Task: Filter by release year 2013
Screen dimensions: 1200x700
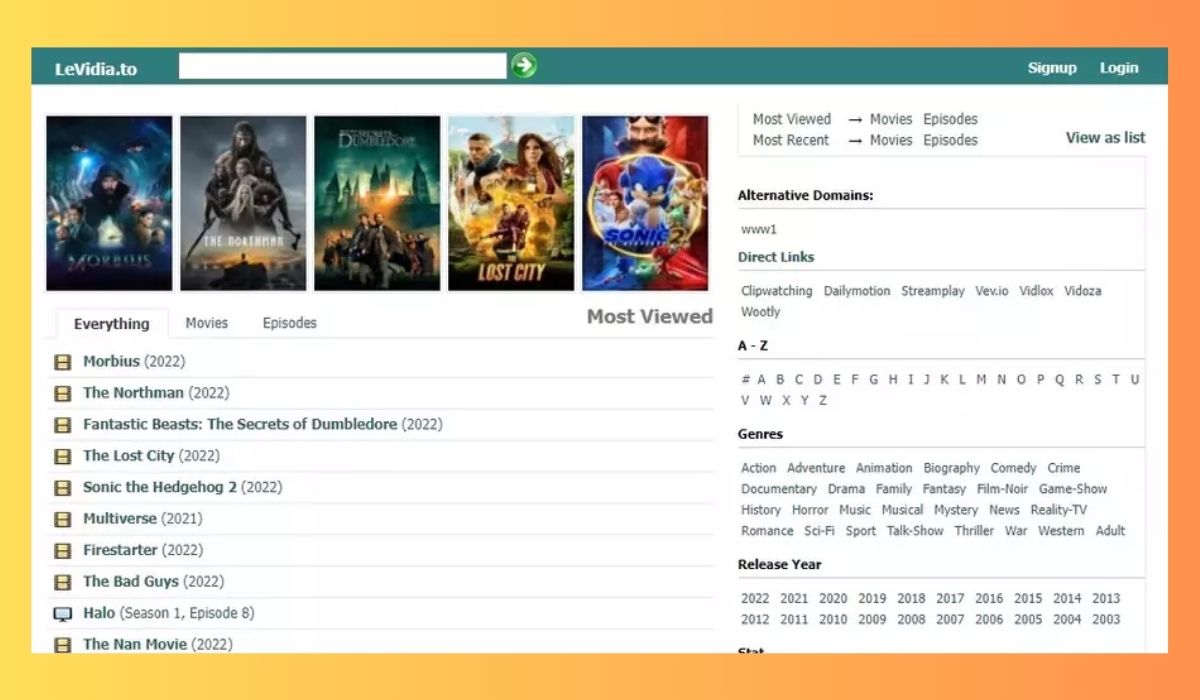Action: [1106, 599]
